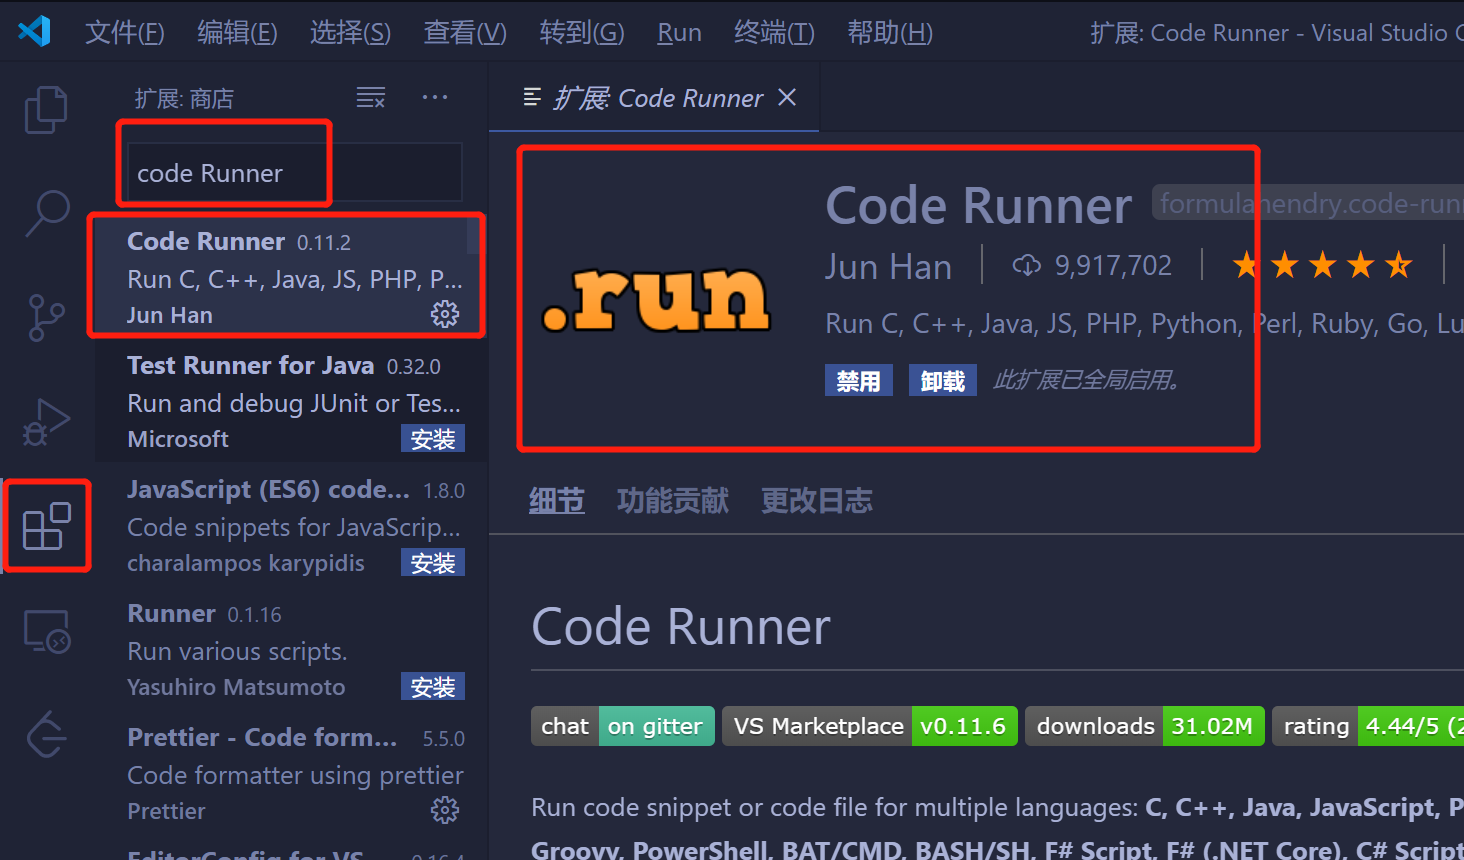Viewport: 1464px width, 860px height.
Task: Click the 此扩展已全局启用 status text
Action: 1086,380
